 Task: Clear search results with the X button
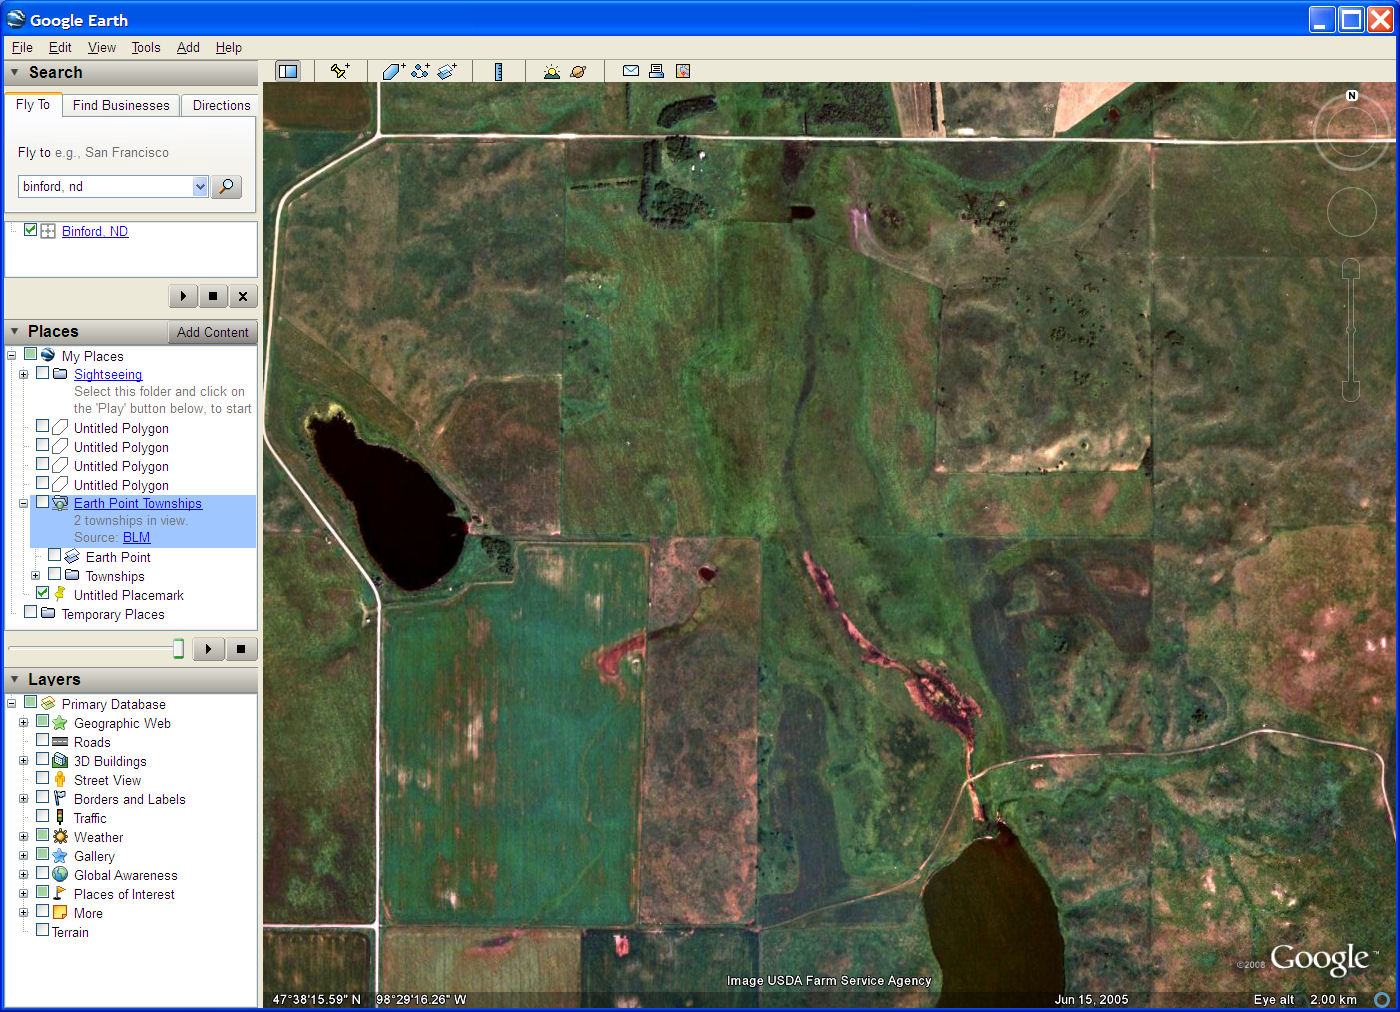click(243, 296)
